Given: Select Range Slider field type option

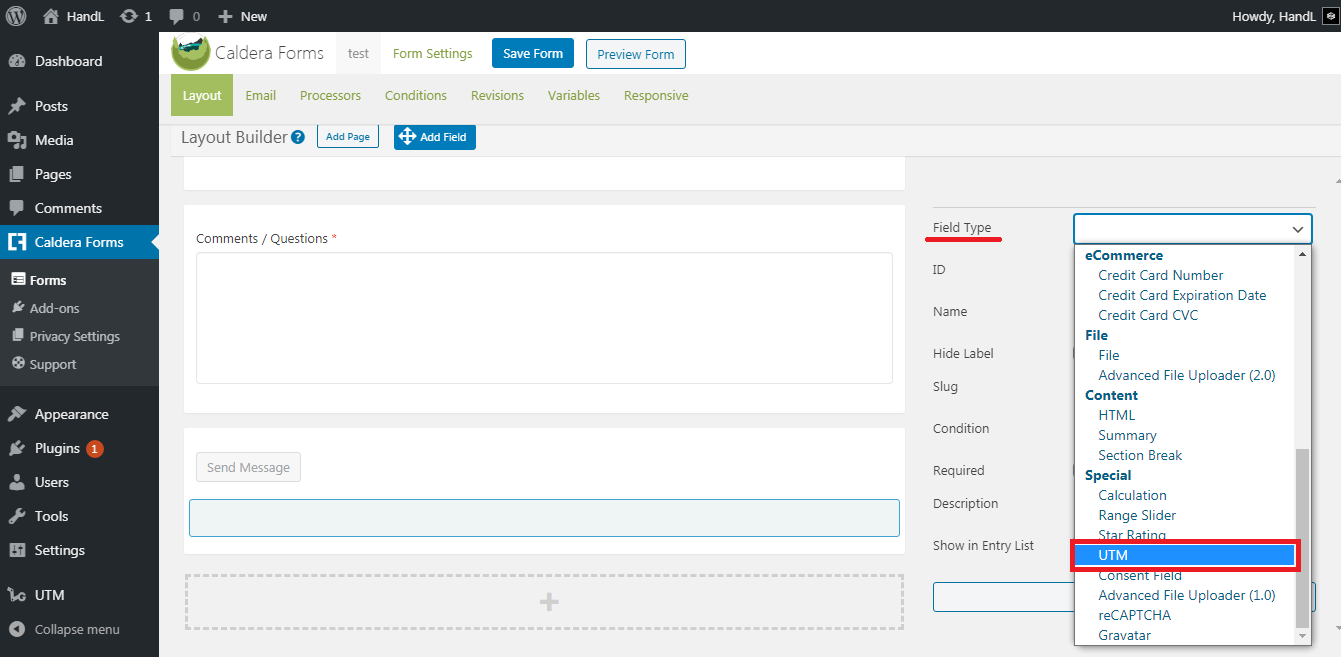Looking at the screenshot, I should (x=1136, y=515).
